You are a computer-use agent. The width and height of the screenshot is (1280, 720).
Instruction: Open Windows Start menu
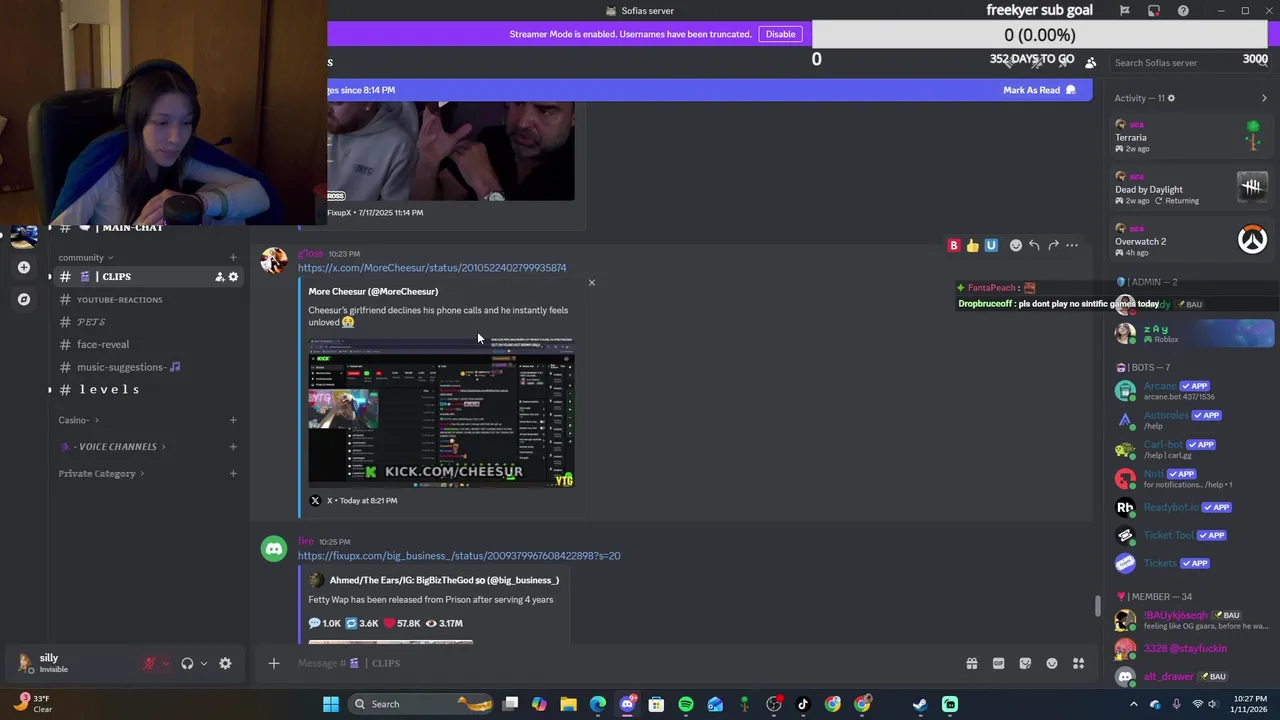[331, 704]
